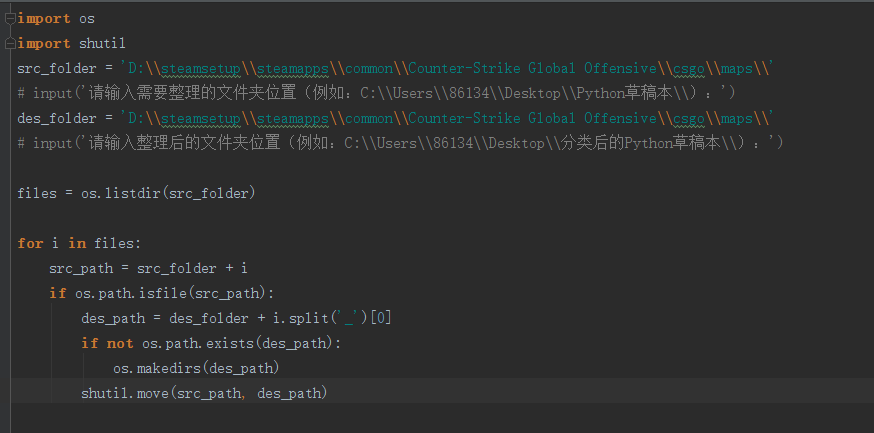874x433 pixels.
Task: Click the 'for' keyword of the loop
Action: coord(30,243)
